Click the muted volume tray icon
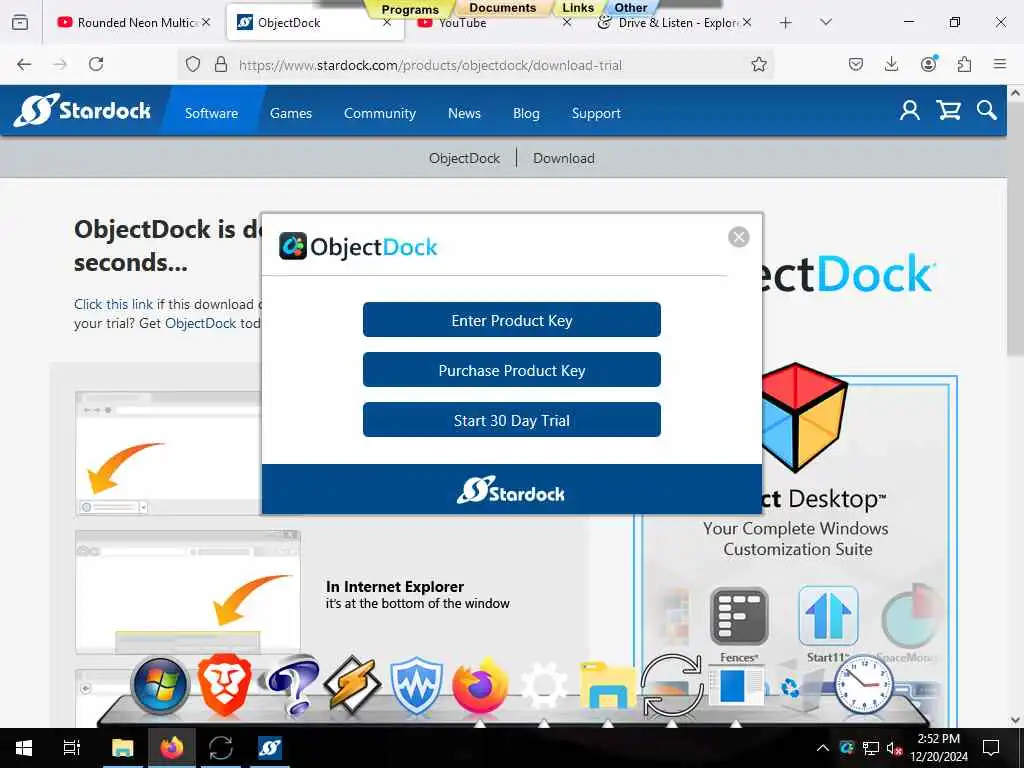Image resolution: width=1024 pixels, height=768 pixels. coord(893,748)
